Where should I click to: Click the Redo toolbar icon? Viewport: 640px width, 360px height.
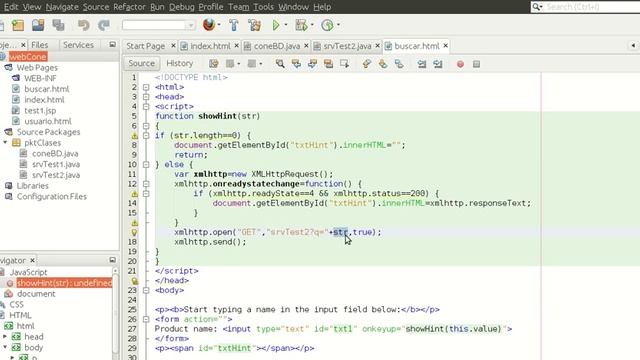click(104, 25)
